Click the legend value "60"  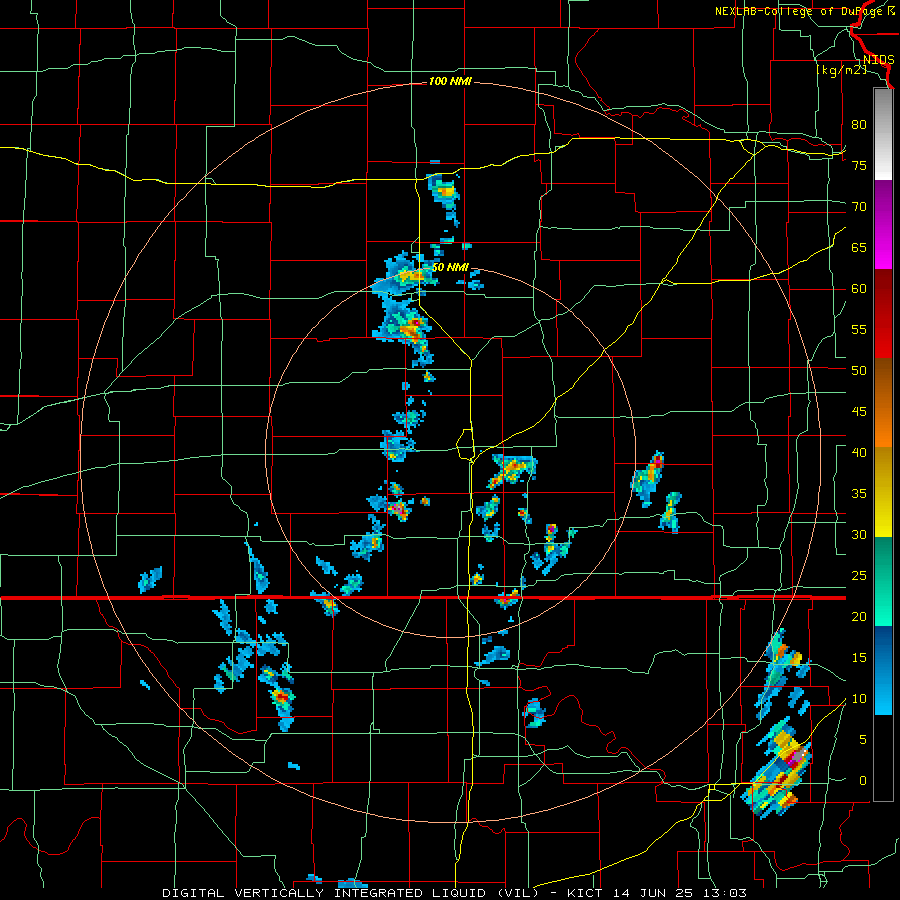(x=859, y=289)
